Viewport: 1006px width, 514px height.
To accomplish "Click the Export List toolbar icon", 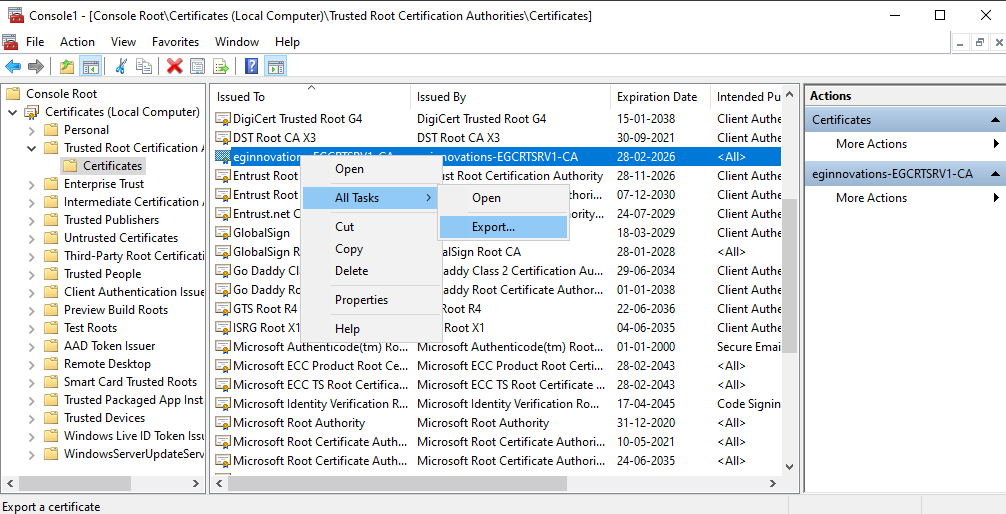I will click(x=221, y=66).
